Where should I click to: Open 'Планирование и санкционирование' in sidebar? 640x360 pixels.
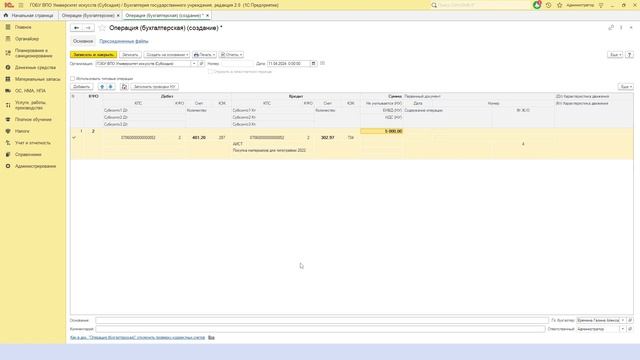pyautogui.click(x=33, y=53)
